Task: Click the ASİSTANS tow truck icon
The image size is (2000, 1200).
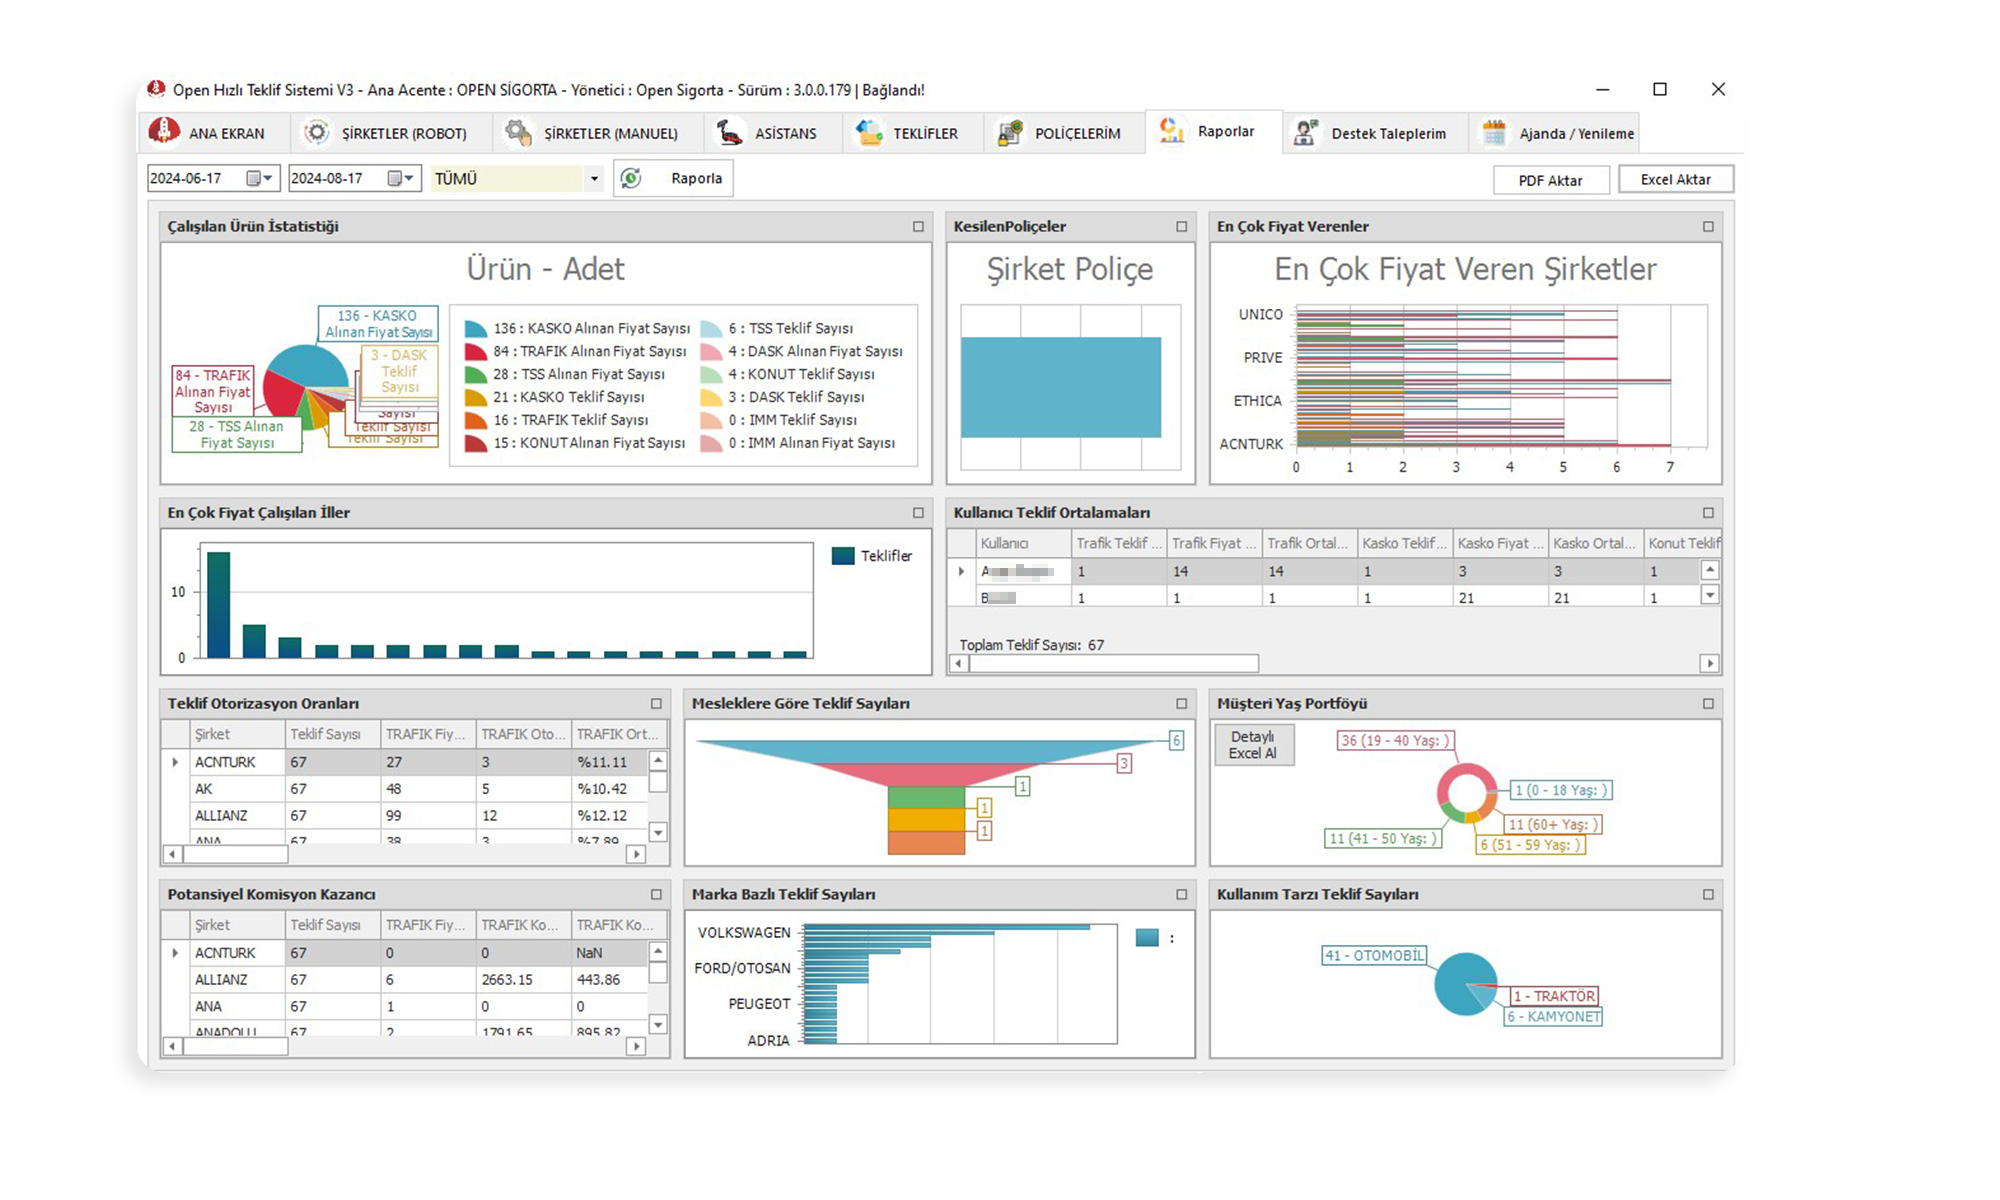Action: pyautogui.click(x=729, y=133)
